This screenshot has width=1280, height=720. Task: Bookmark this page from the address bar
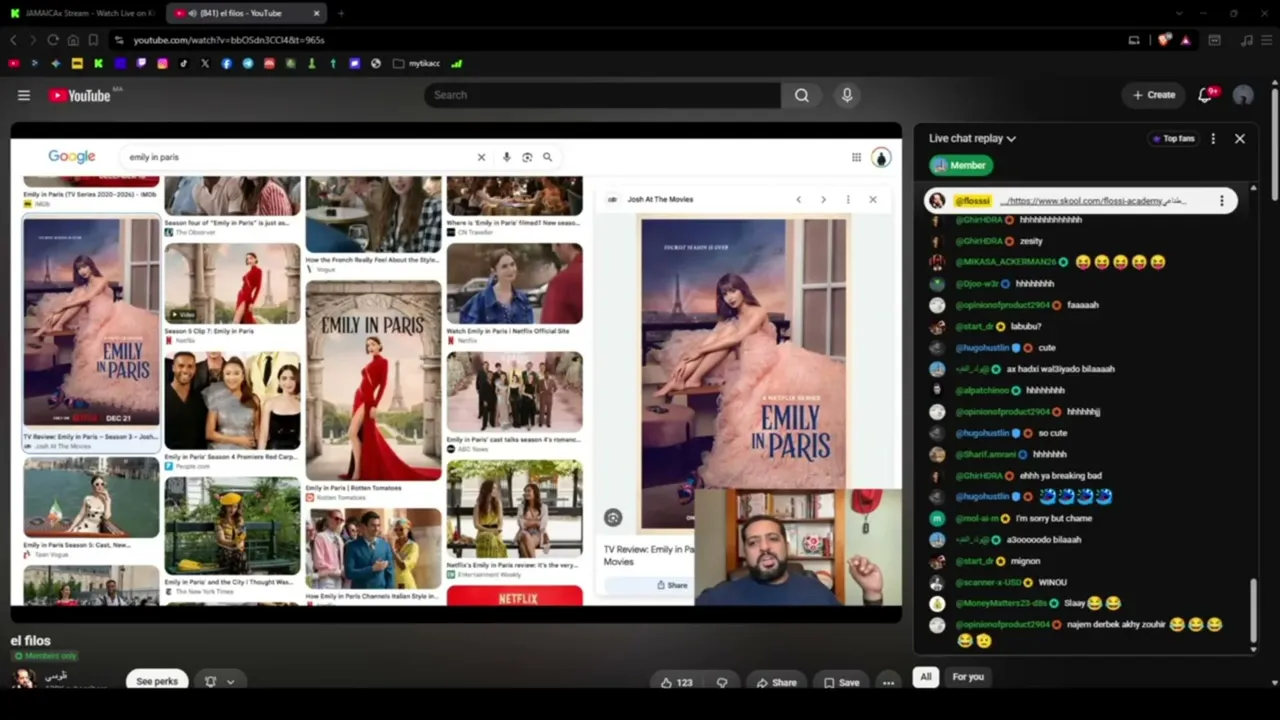click(93, 40)
